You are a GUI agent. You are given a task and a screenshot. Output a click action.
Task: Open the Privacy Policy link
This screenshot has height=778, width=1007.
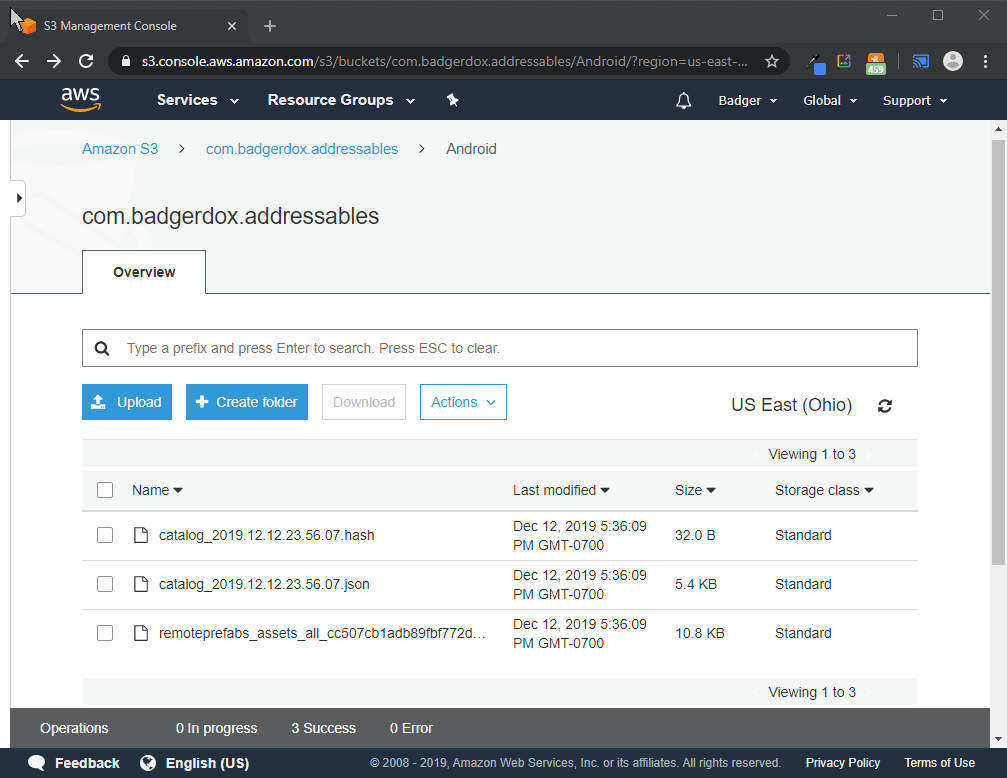tap(843, 763)
